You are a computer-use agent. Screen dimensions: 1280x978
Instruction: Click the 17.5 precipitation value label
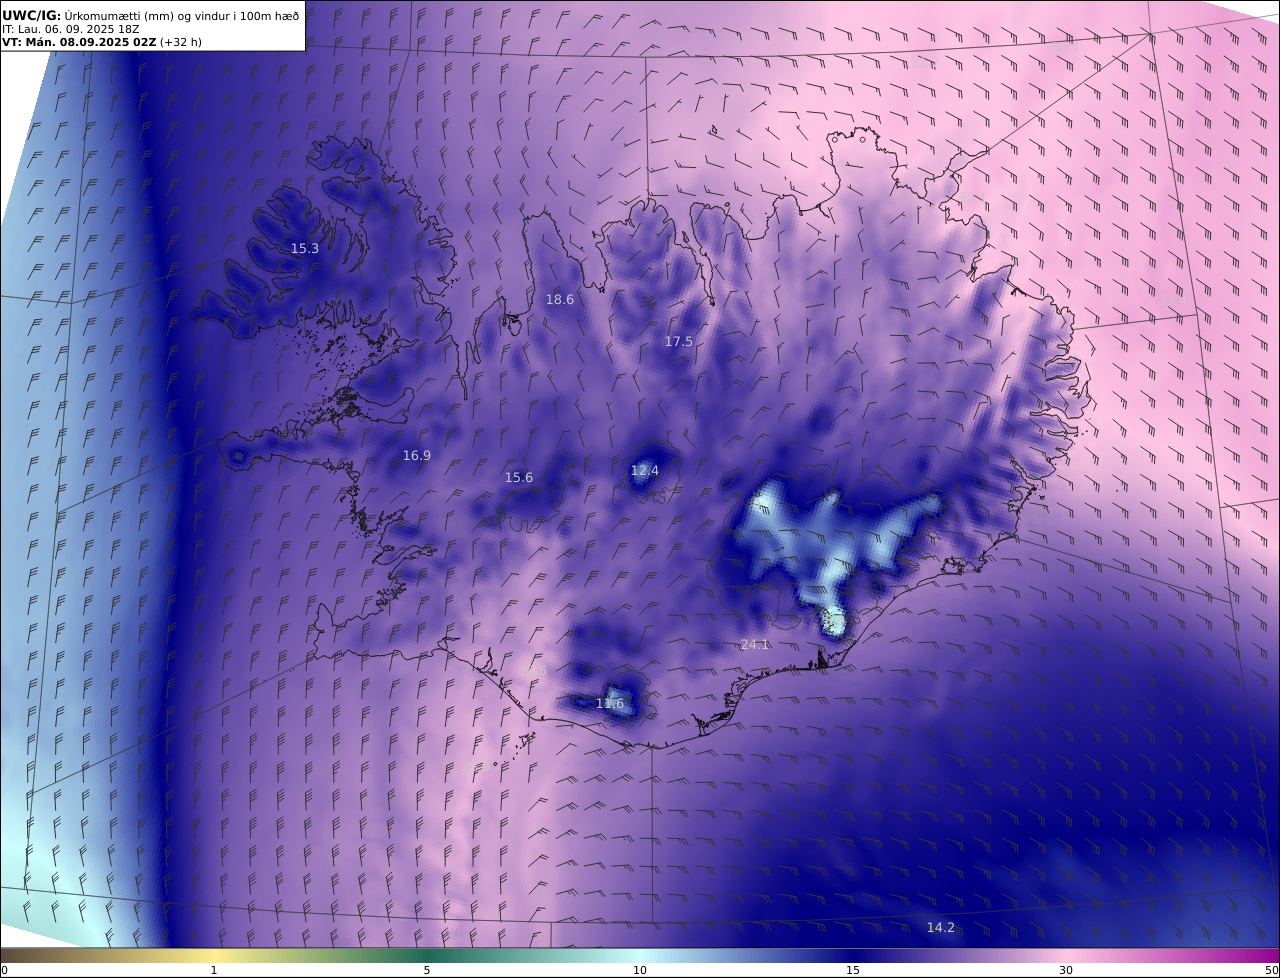point(679,341)
